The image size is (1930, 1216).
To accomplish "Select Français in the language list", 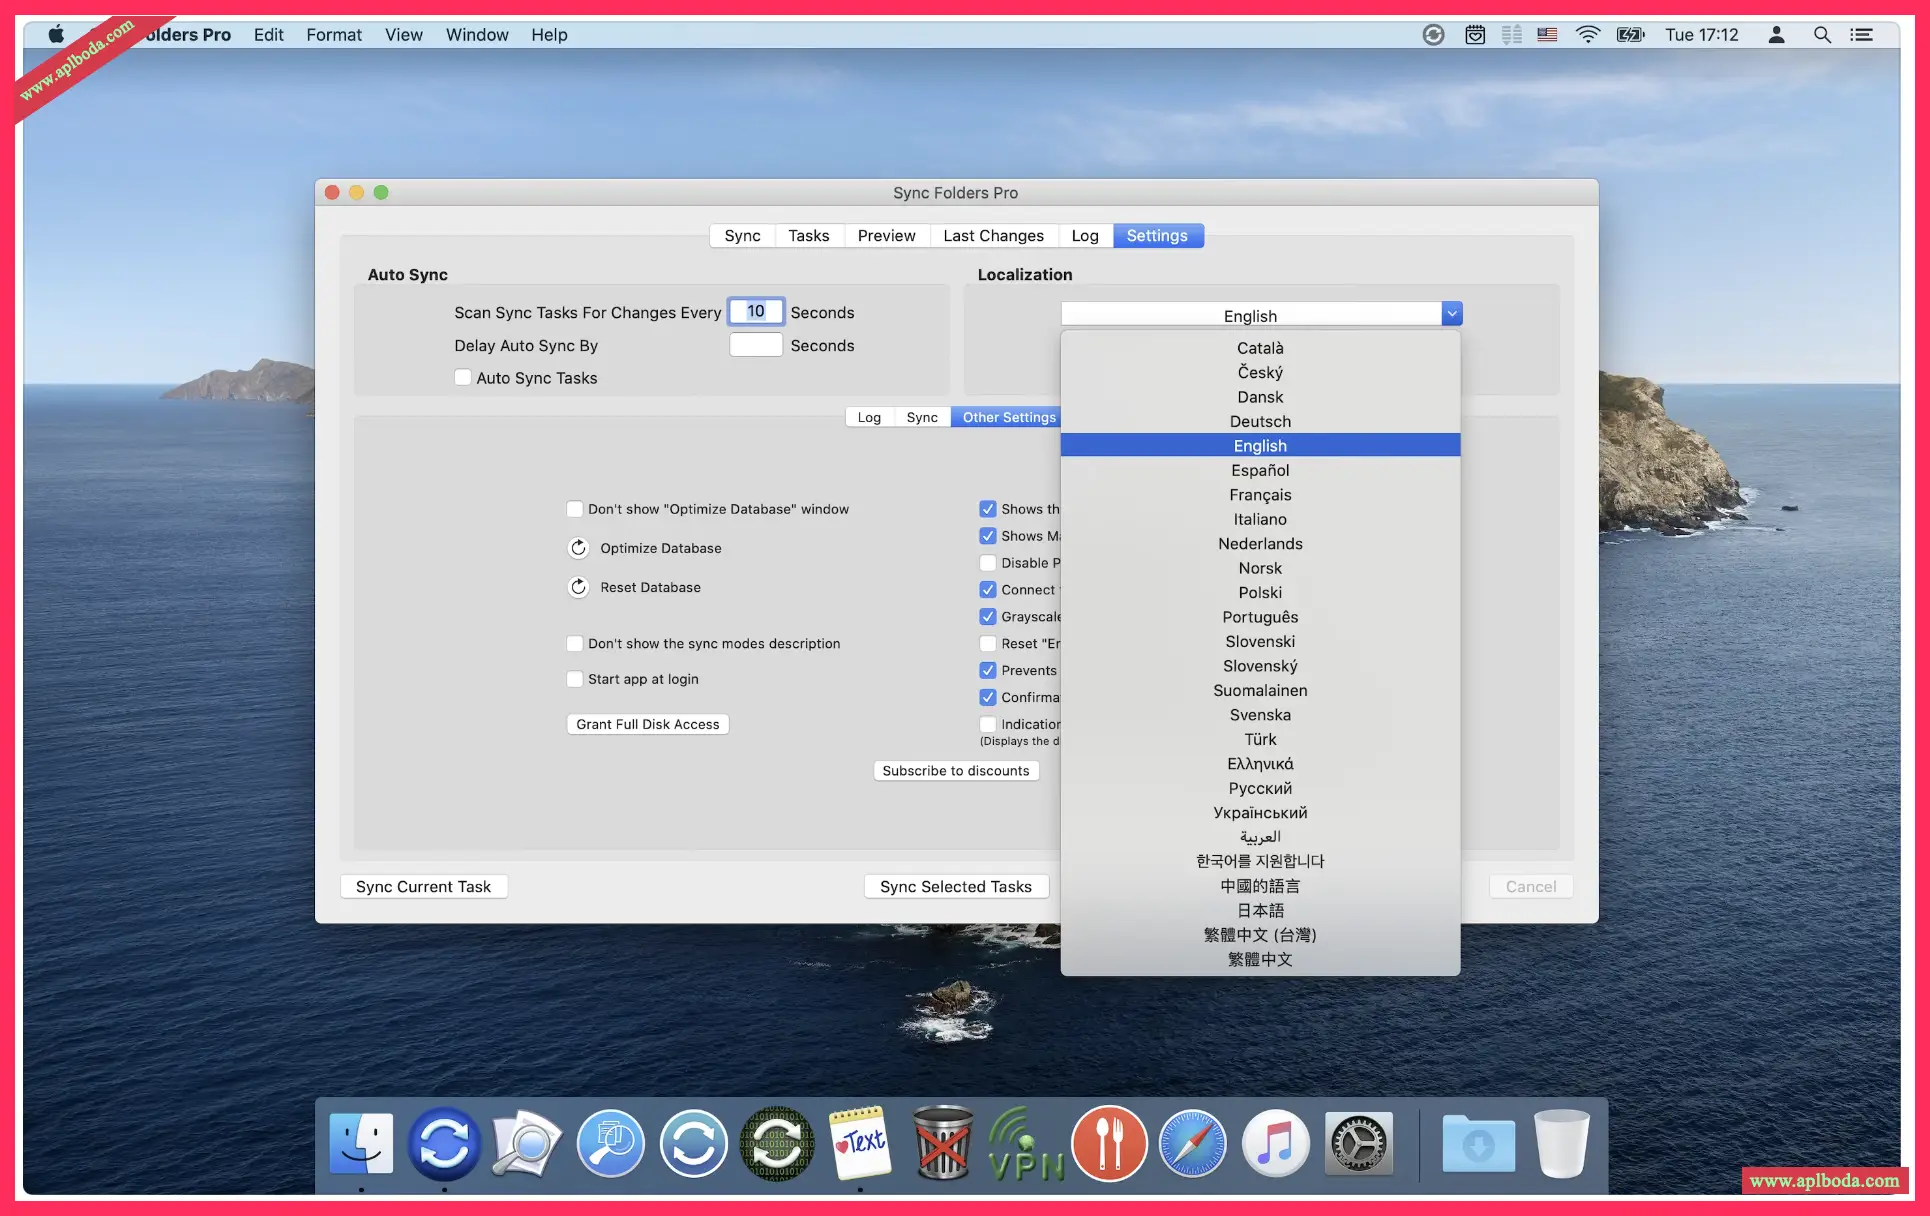I will 1260,495.
